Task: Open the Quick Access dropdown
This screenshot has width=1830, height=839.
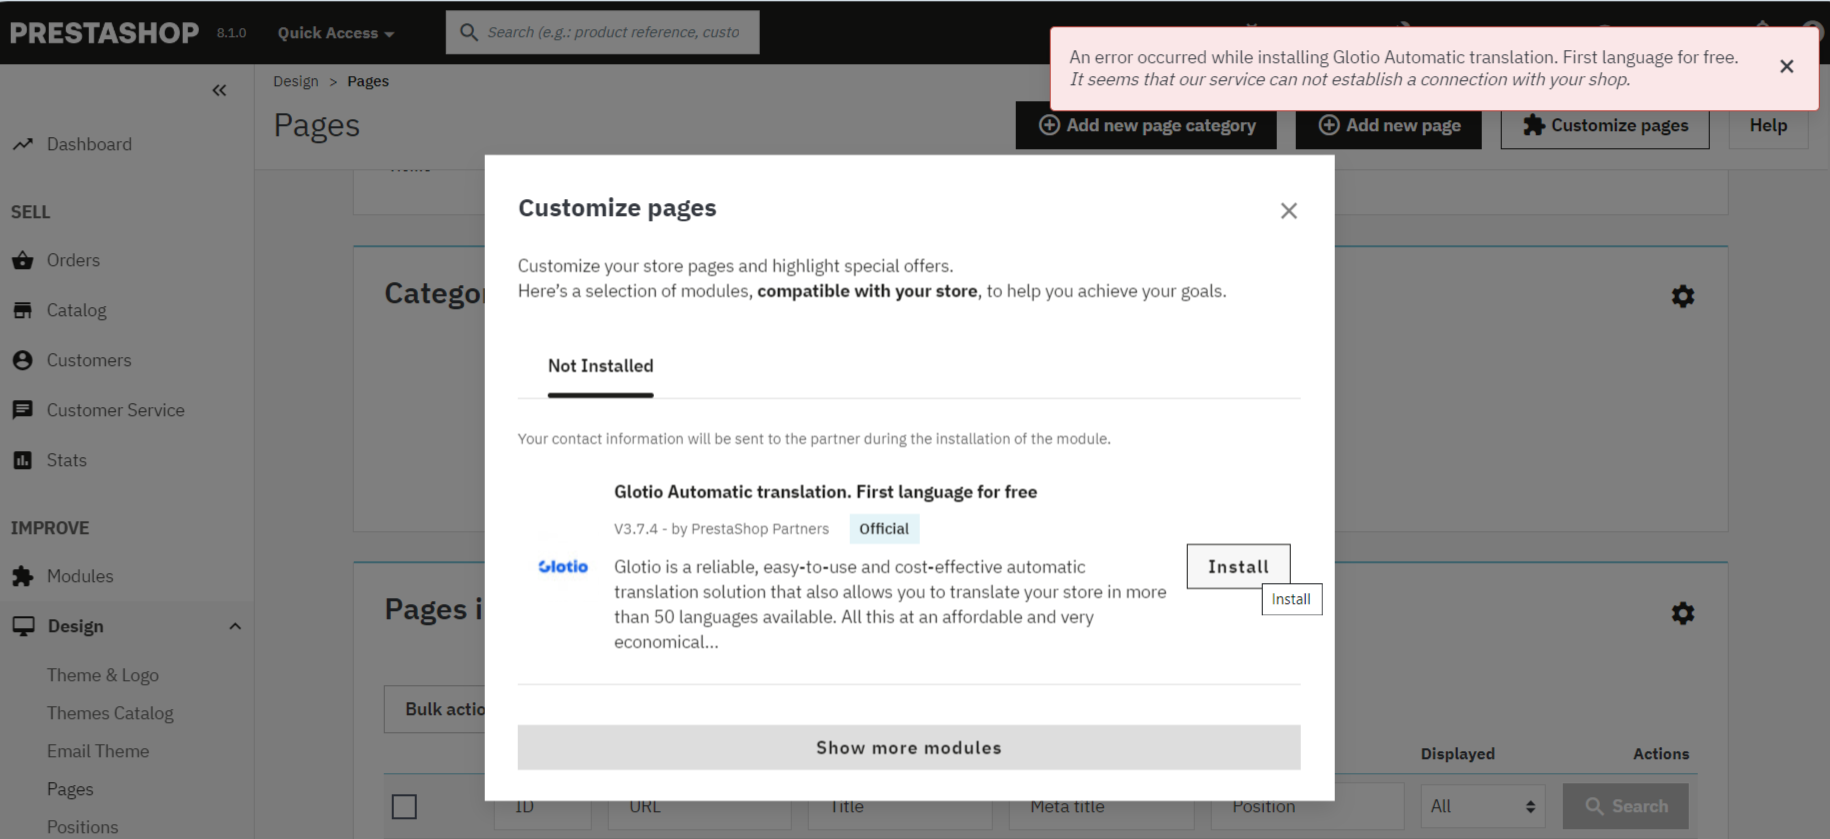Action: tap(336, 33)
